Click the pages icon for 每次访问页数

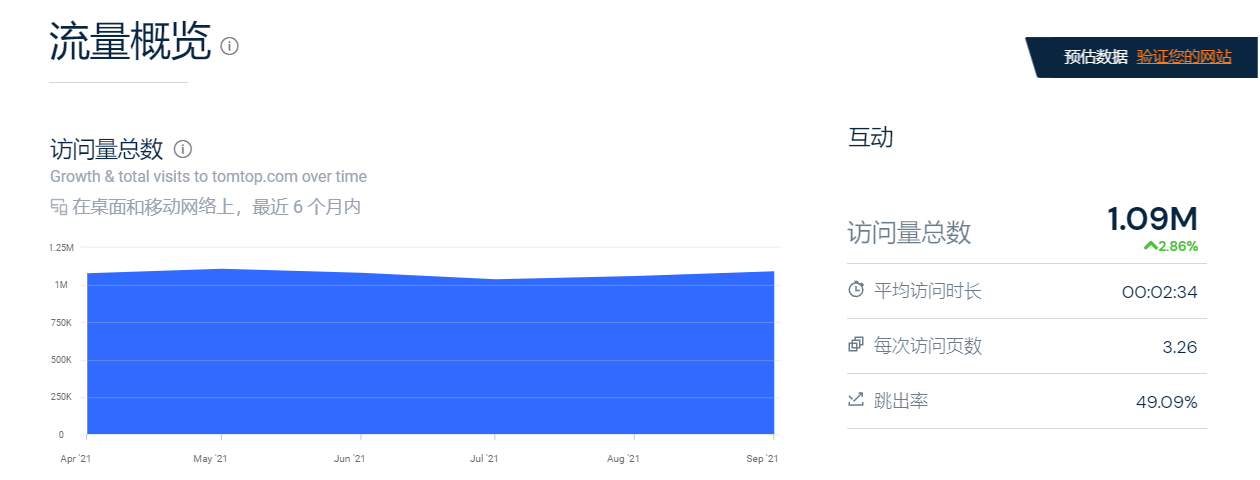(x=856, y=345)
